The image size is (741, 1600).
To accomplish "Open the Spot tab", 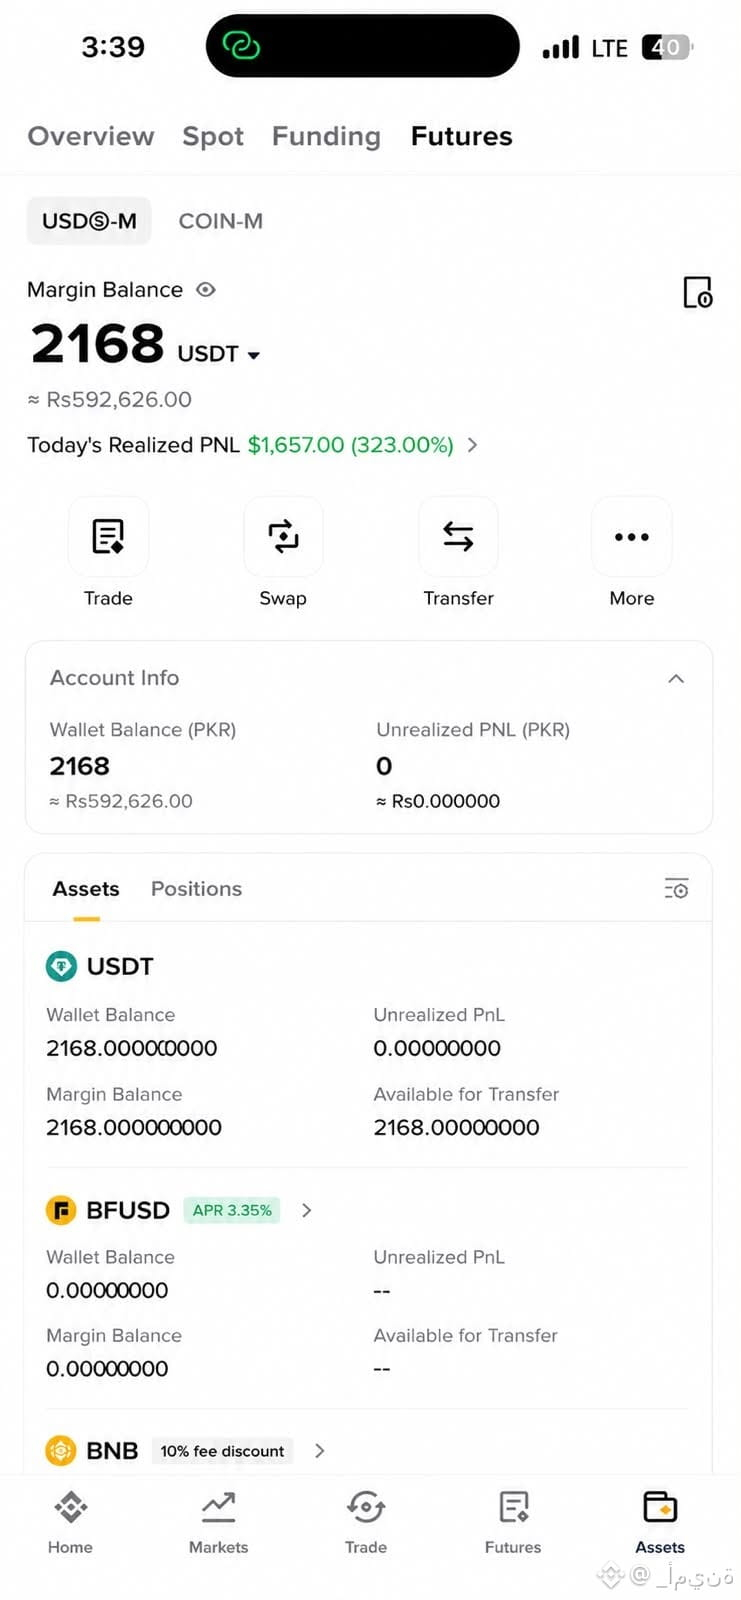I will (213, 136).
